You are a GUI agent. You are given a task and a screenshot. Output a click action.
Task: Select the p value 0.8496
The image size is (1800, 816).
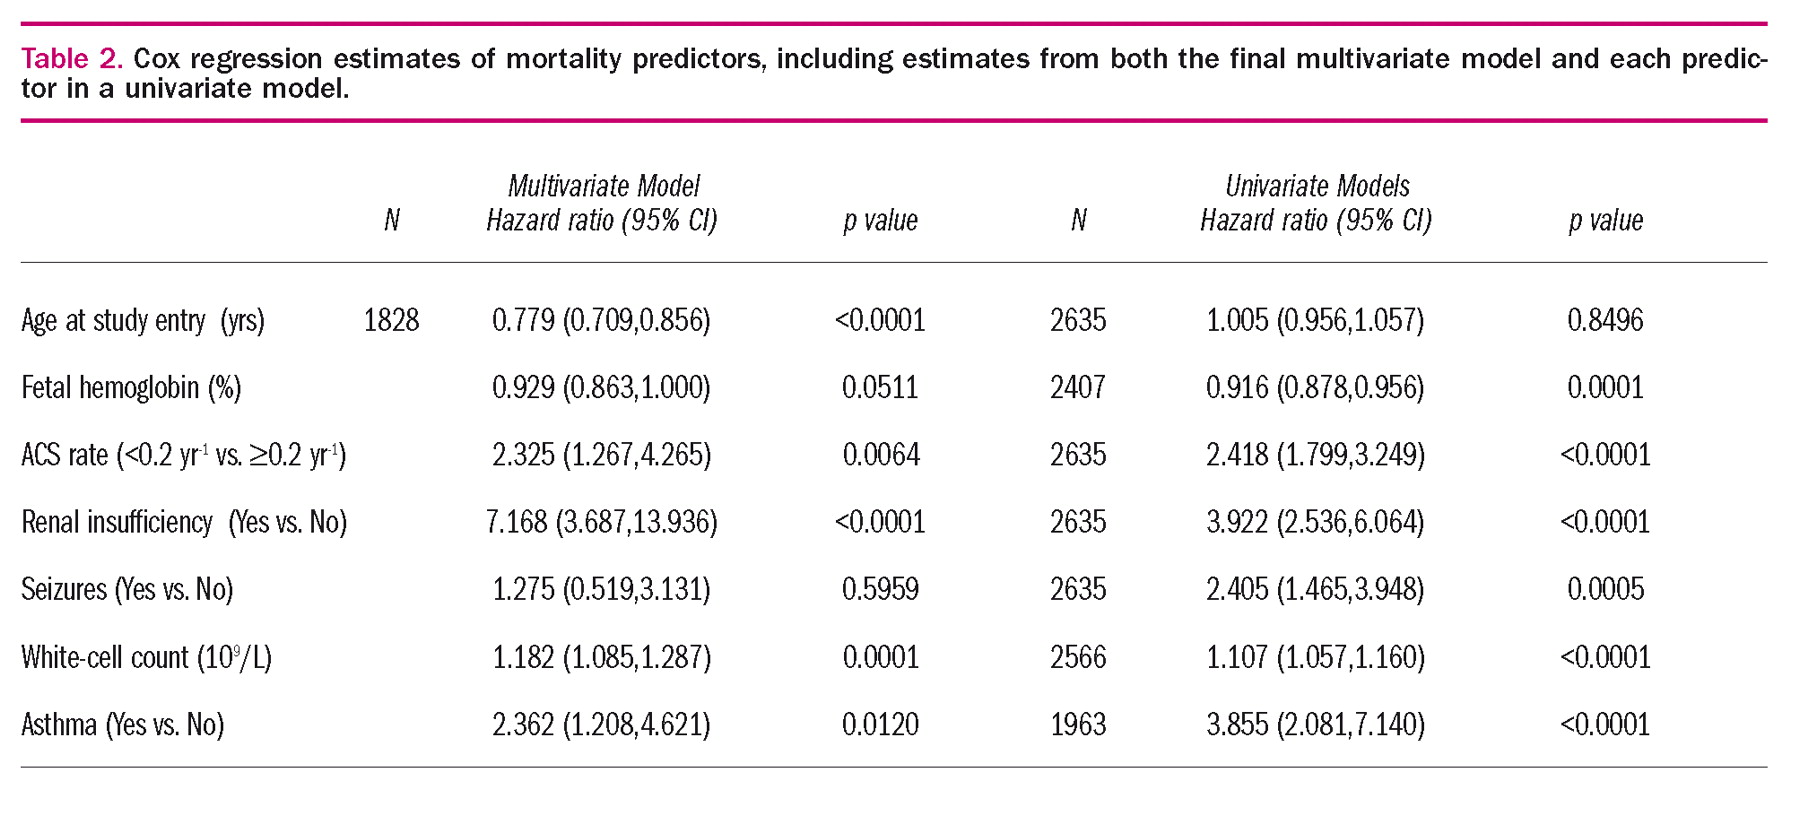point(1605,321)
